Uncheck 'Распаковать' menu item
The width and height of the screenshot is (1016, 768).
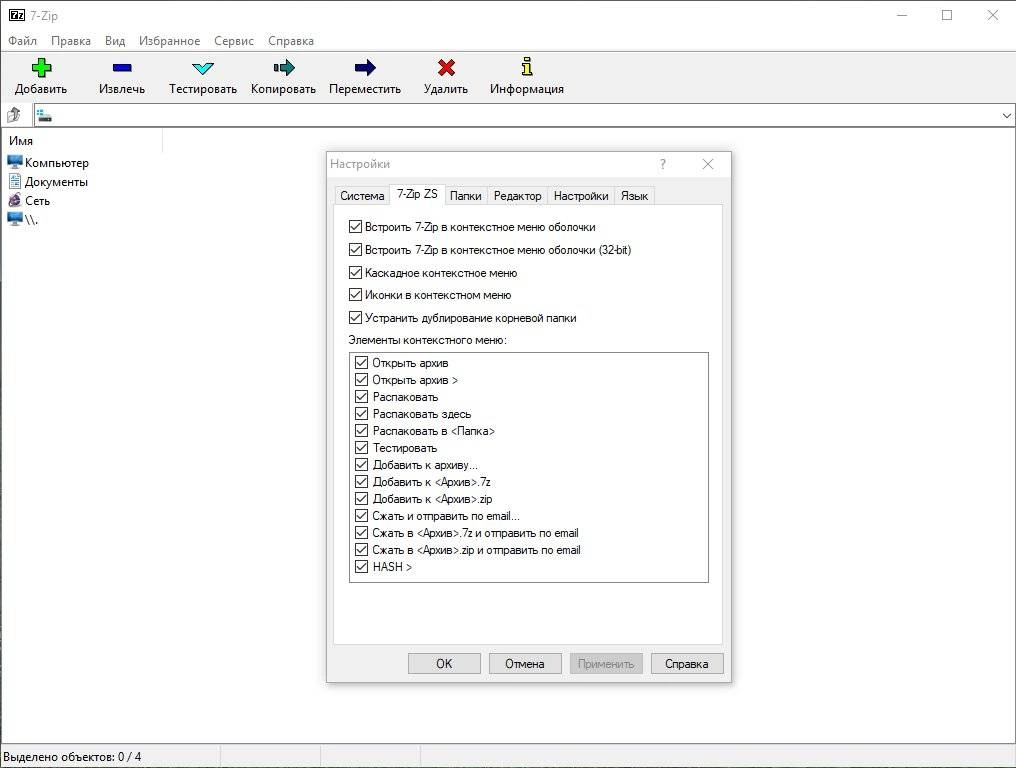click(362, 397)
